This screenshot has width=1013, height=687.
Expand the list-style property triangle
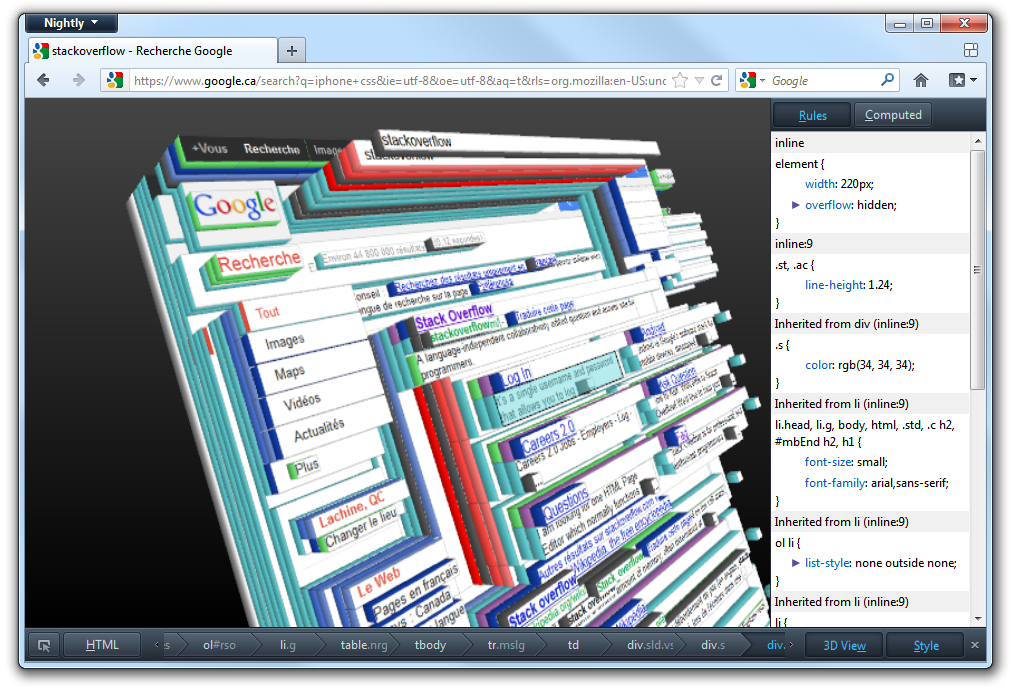(796, 563)
